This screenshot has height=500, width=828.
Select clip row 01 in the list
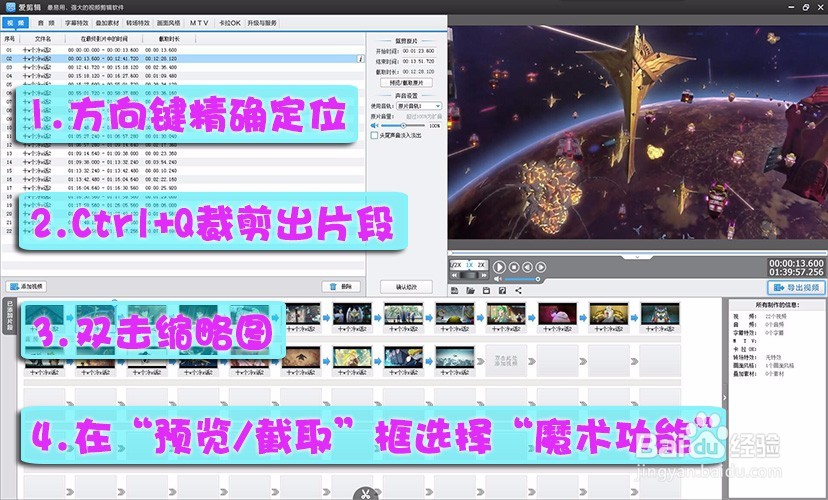[183, 50]
